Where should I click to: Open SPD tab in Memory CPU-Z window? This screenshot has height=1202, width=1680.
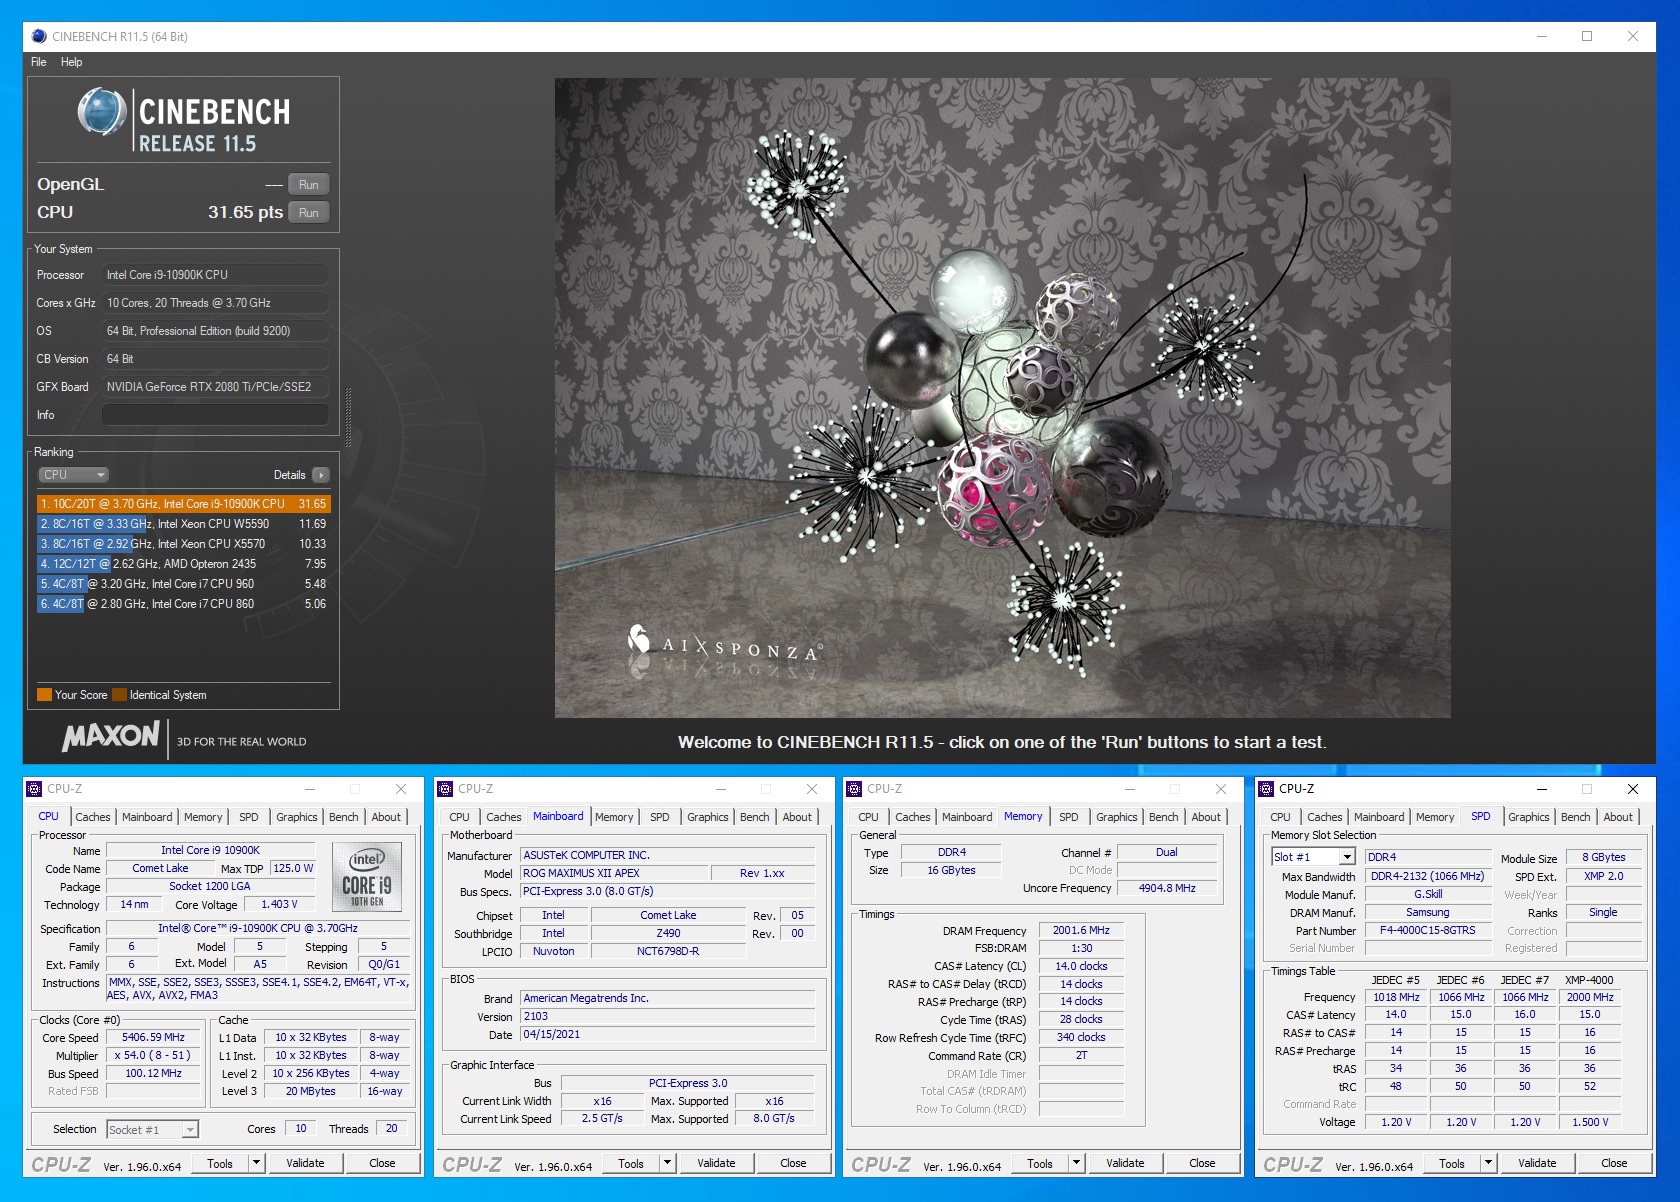(x=1069, y=817)
